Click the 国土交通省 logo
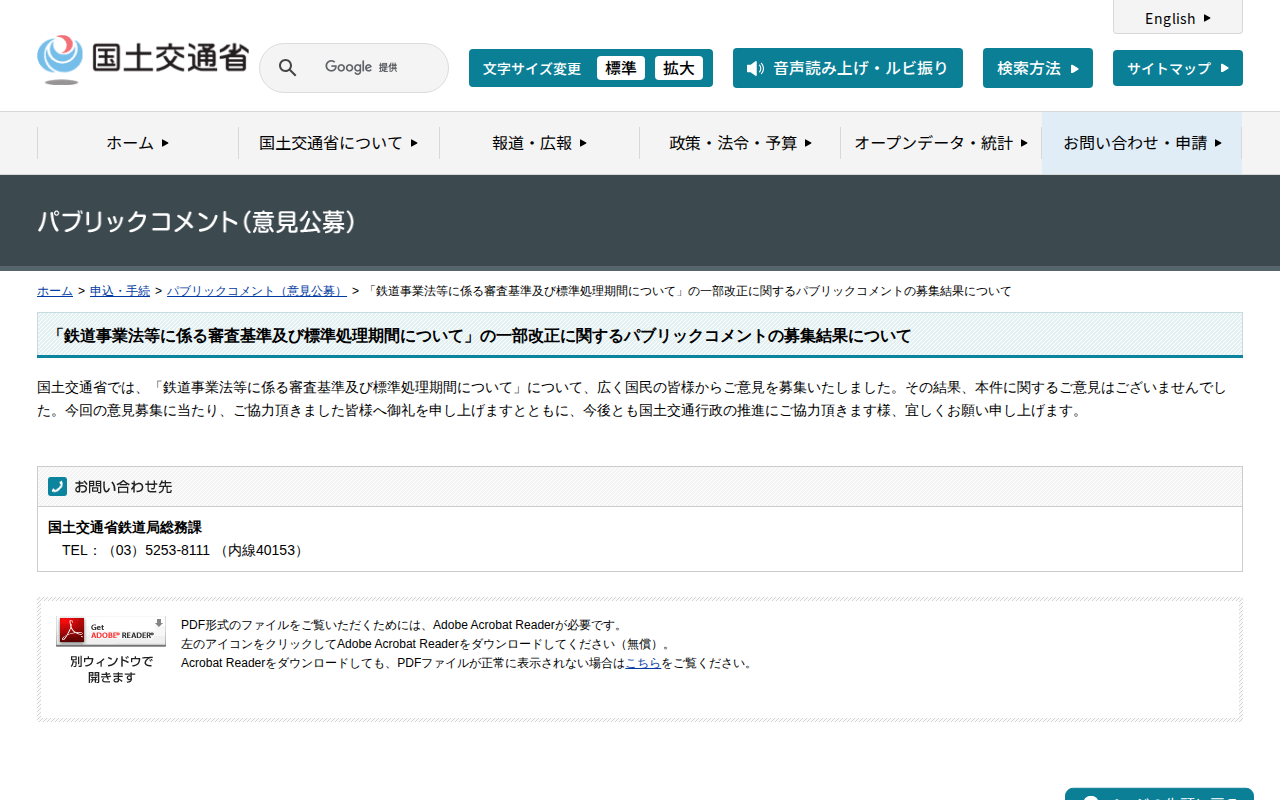Image resolution: width=1280 pixels, height=800 pixels. [142, 60]
